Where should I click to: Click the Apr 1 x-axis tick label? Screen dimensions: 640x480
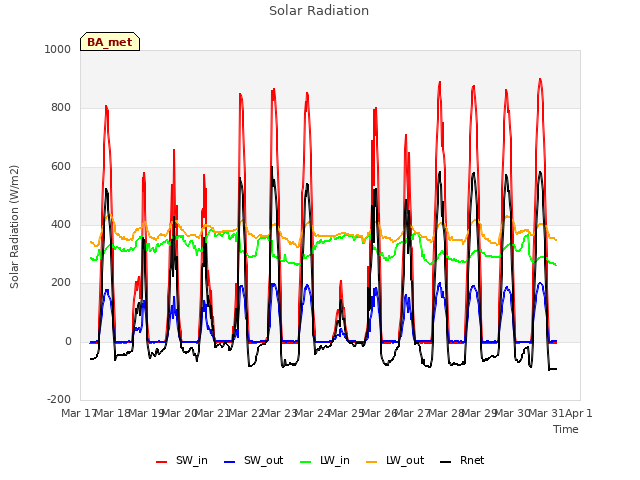579,413
